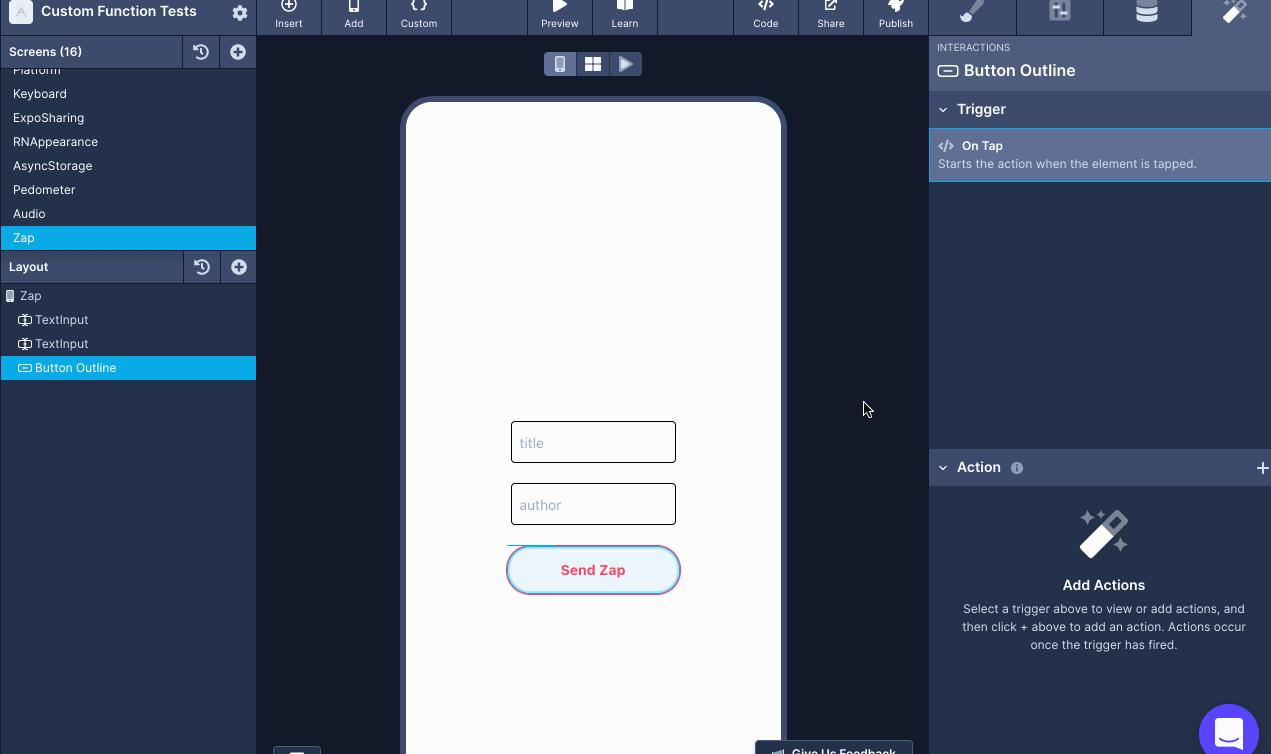Switch to the Styles brush tab
The image size is (1271, 754).
coord(972,15)
